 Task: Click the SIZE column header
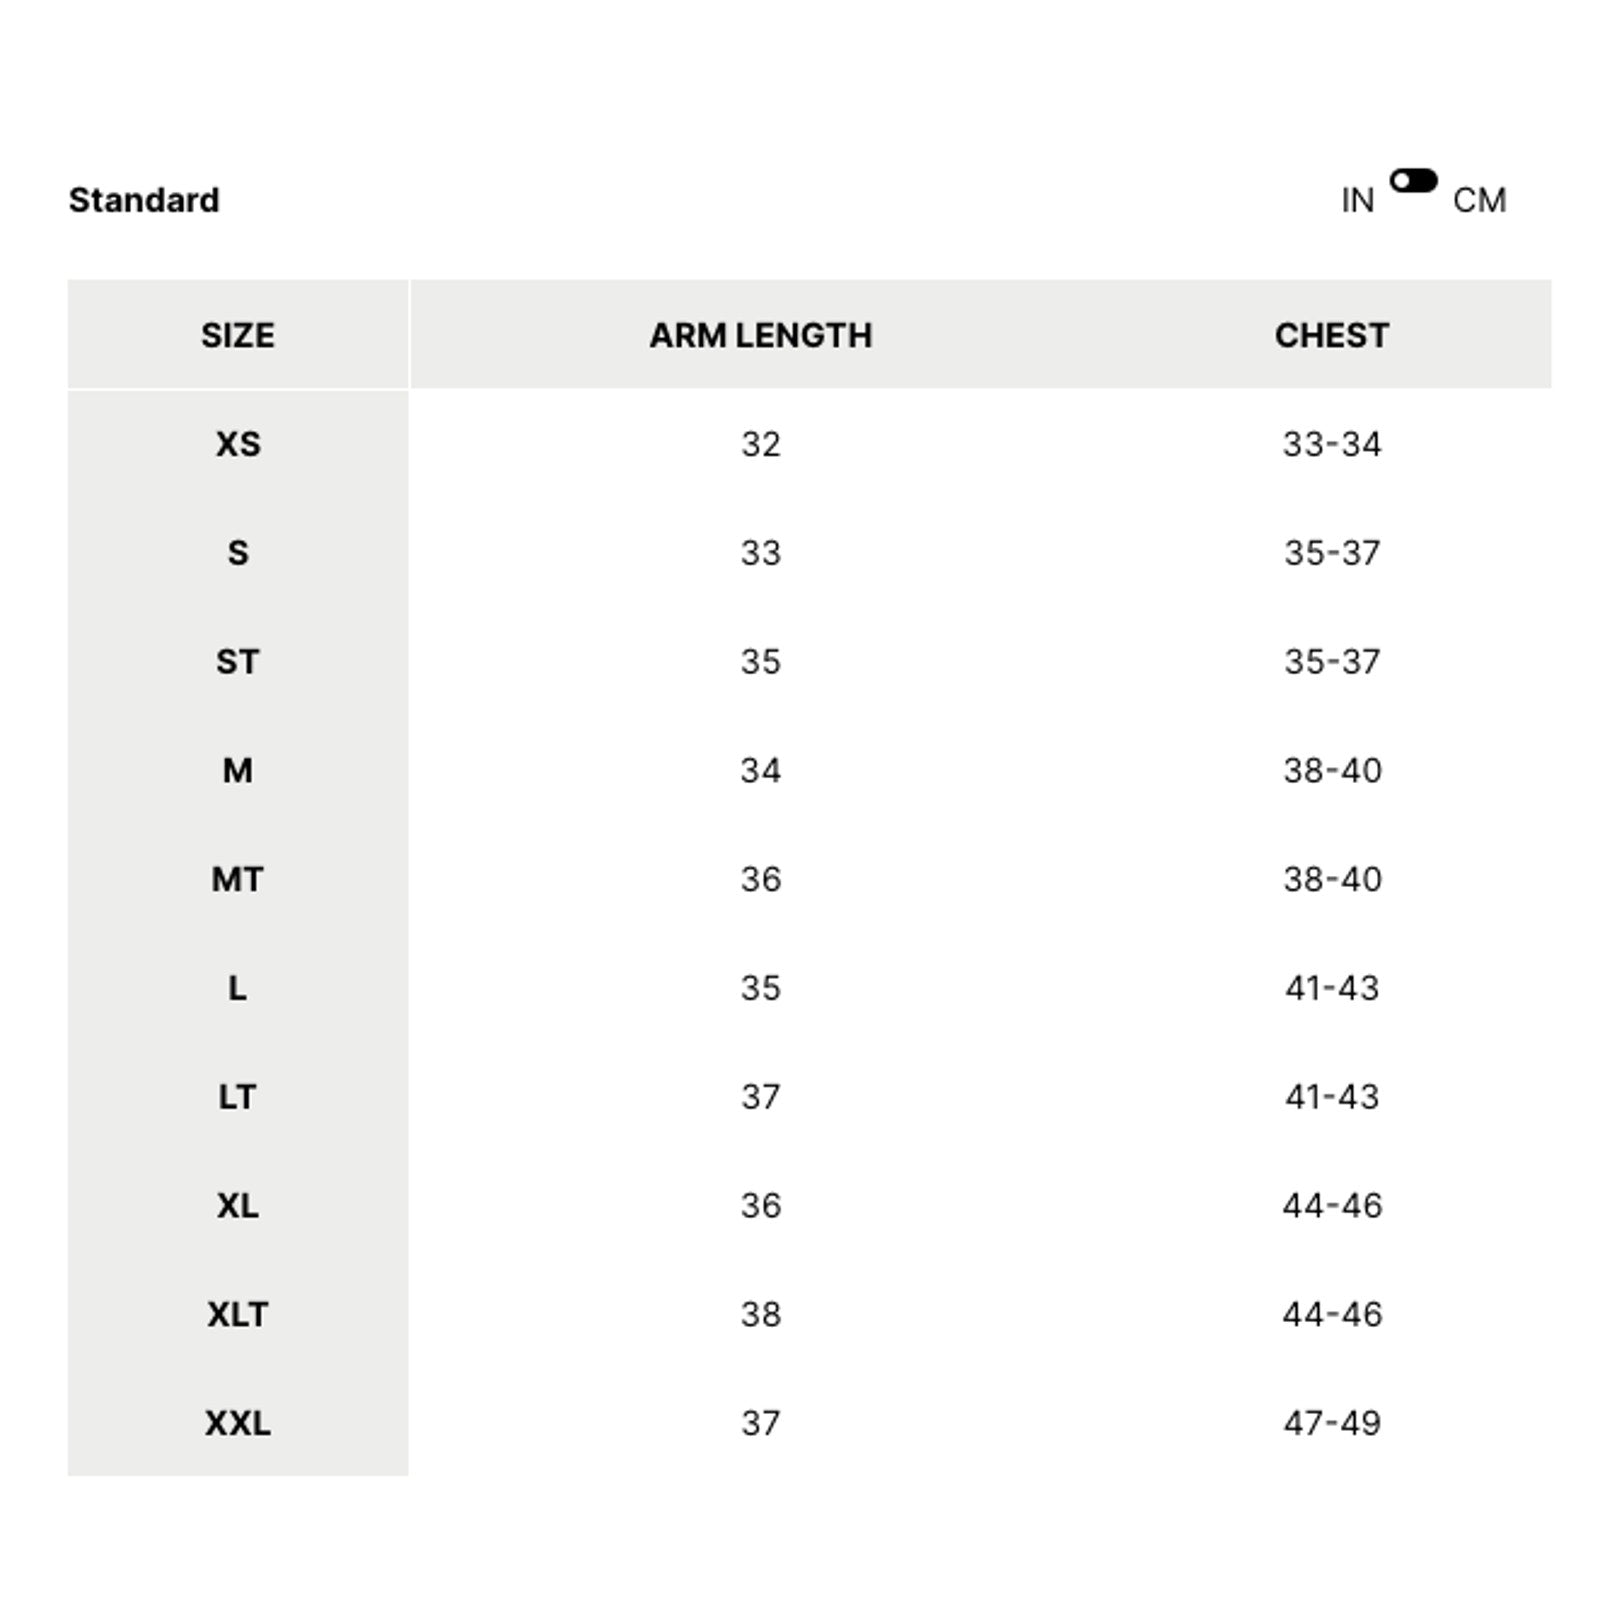[x=238, y=335]
